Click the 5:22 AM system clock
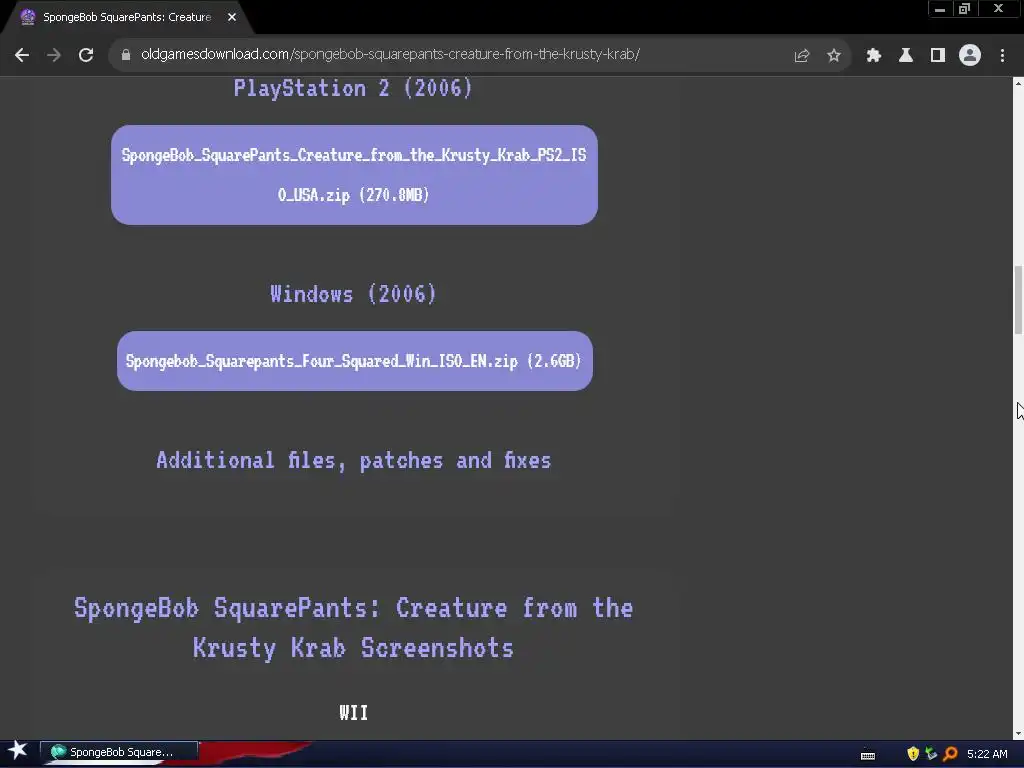The image size is (1024, 768). tap(987, 754)
